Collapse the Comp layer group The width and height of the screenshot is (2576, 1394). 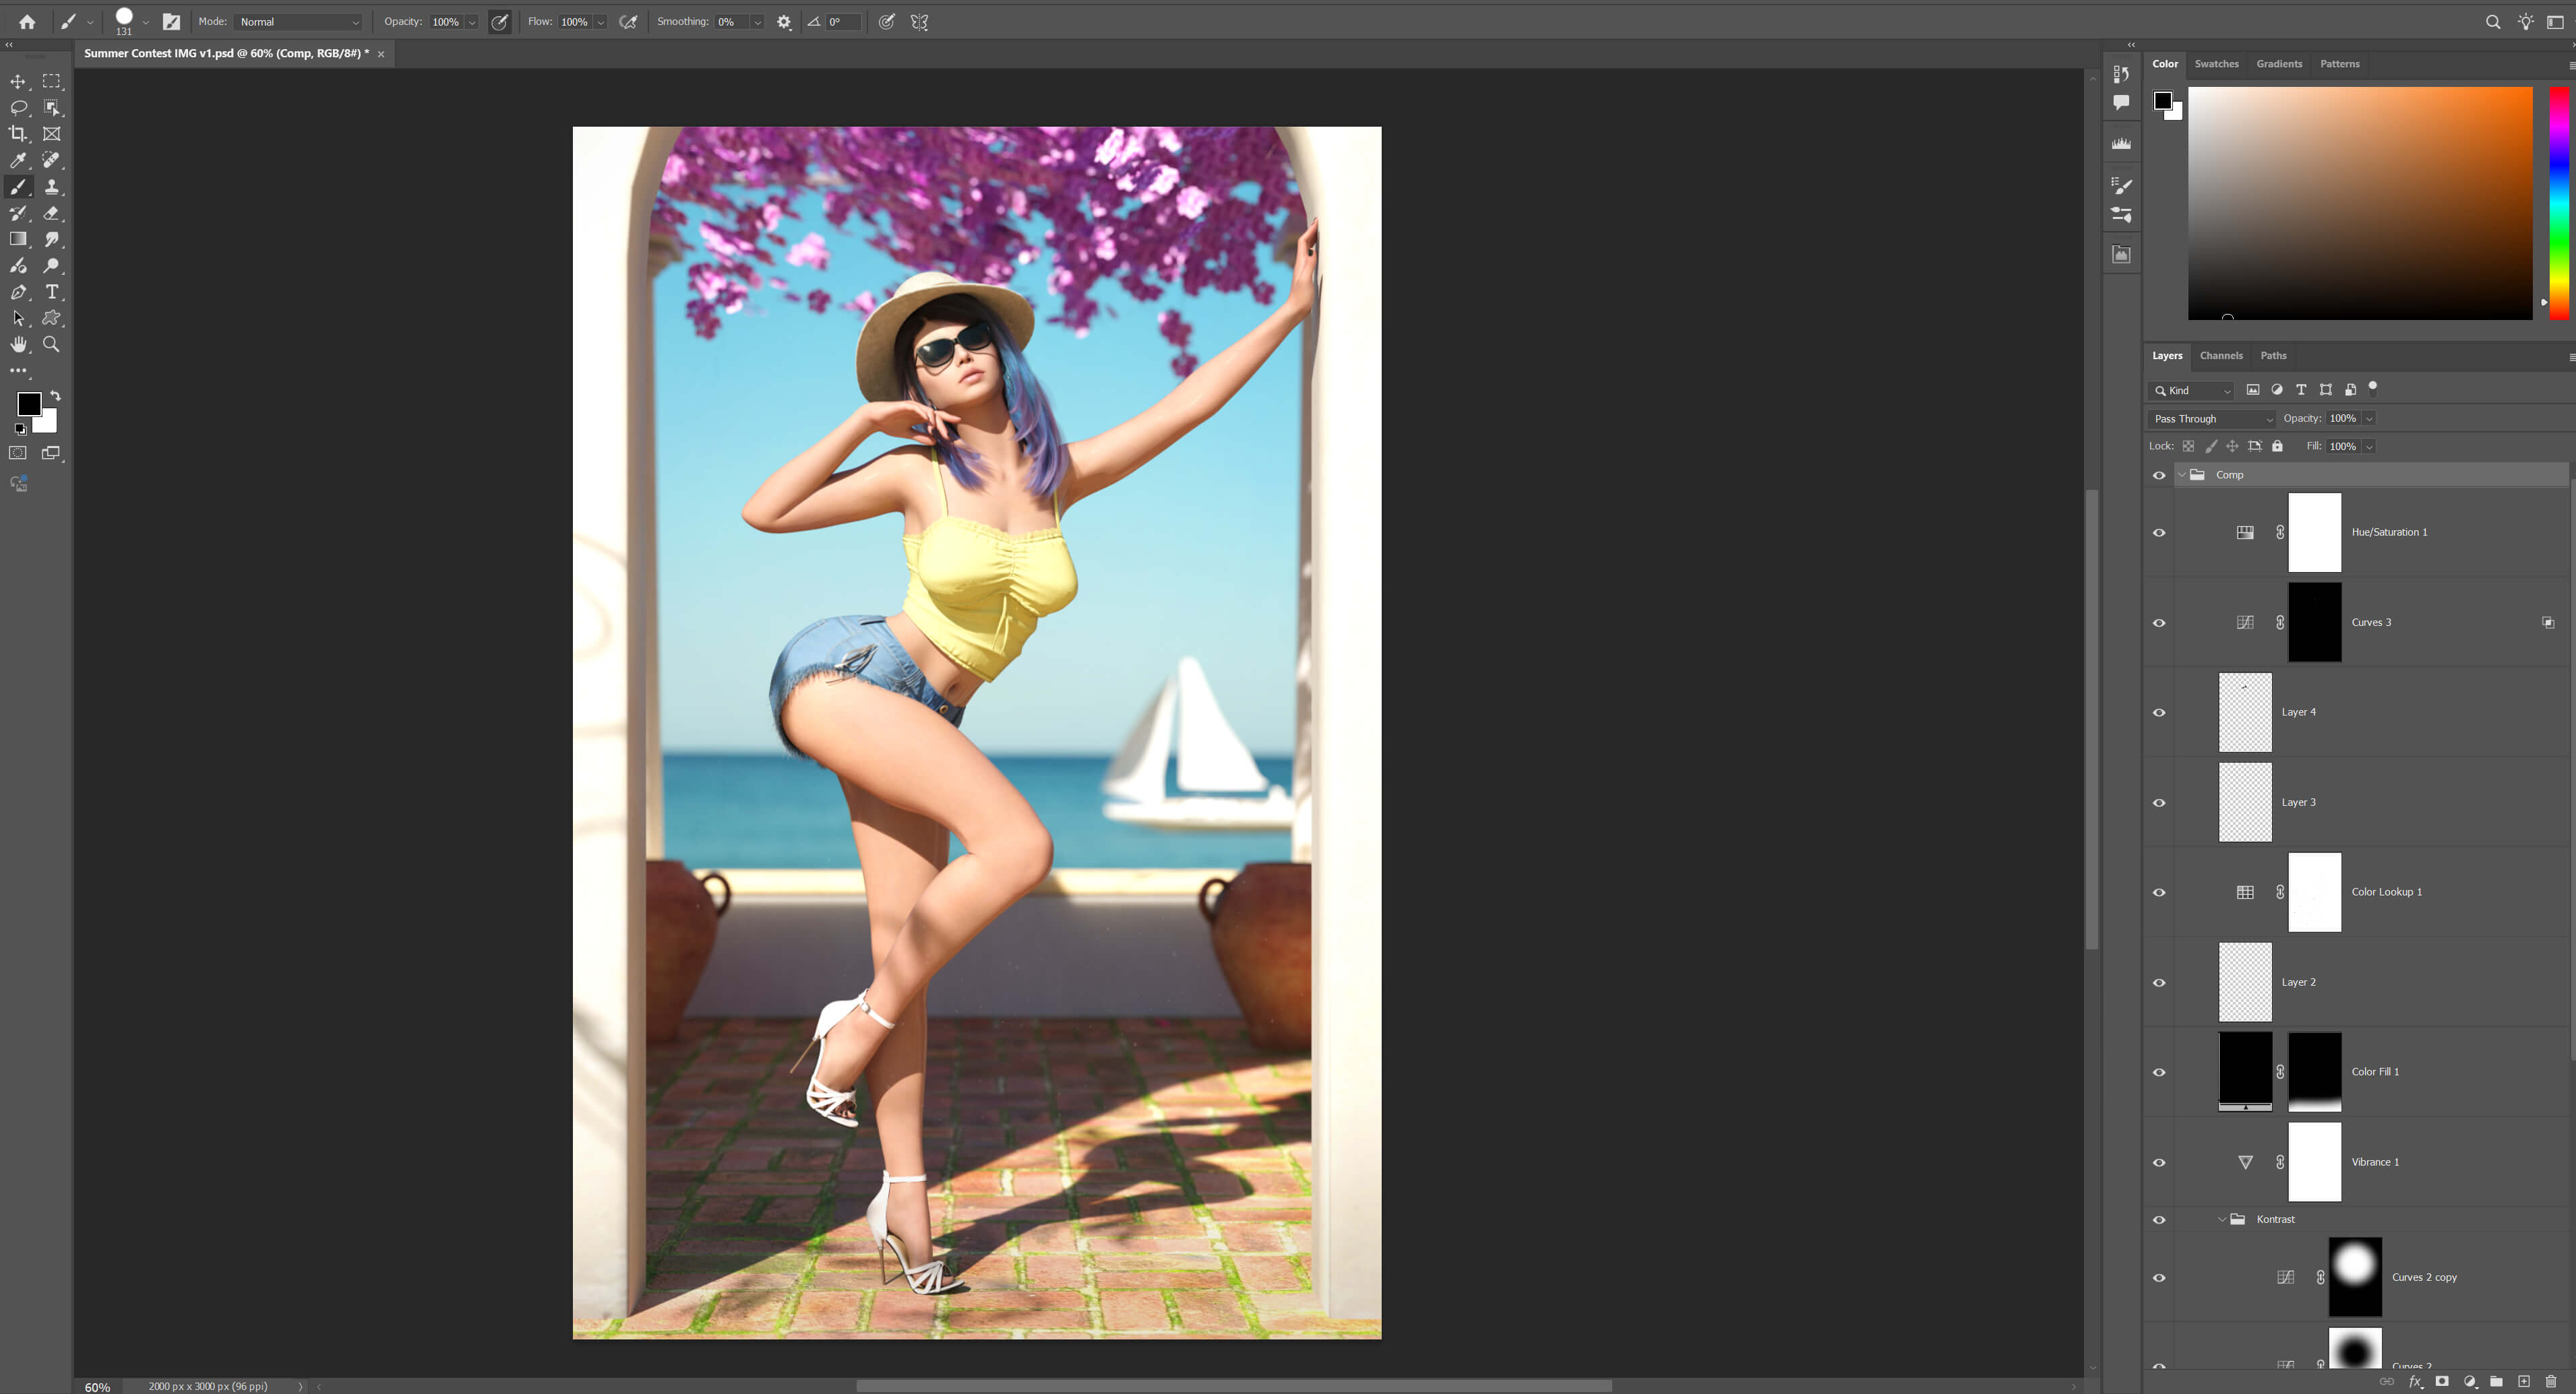coord(2182,475)
